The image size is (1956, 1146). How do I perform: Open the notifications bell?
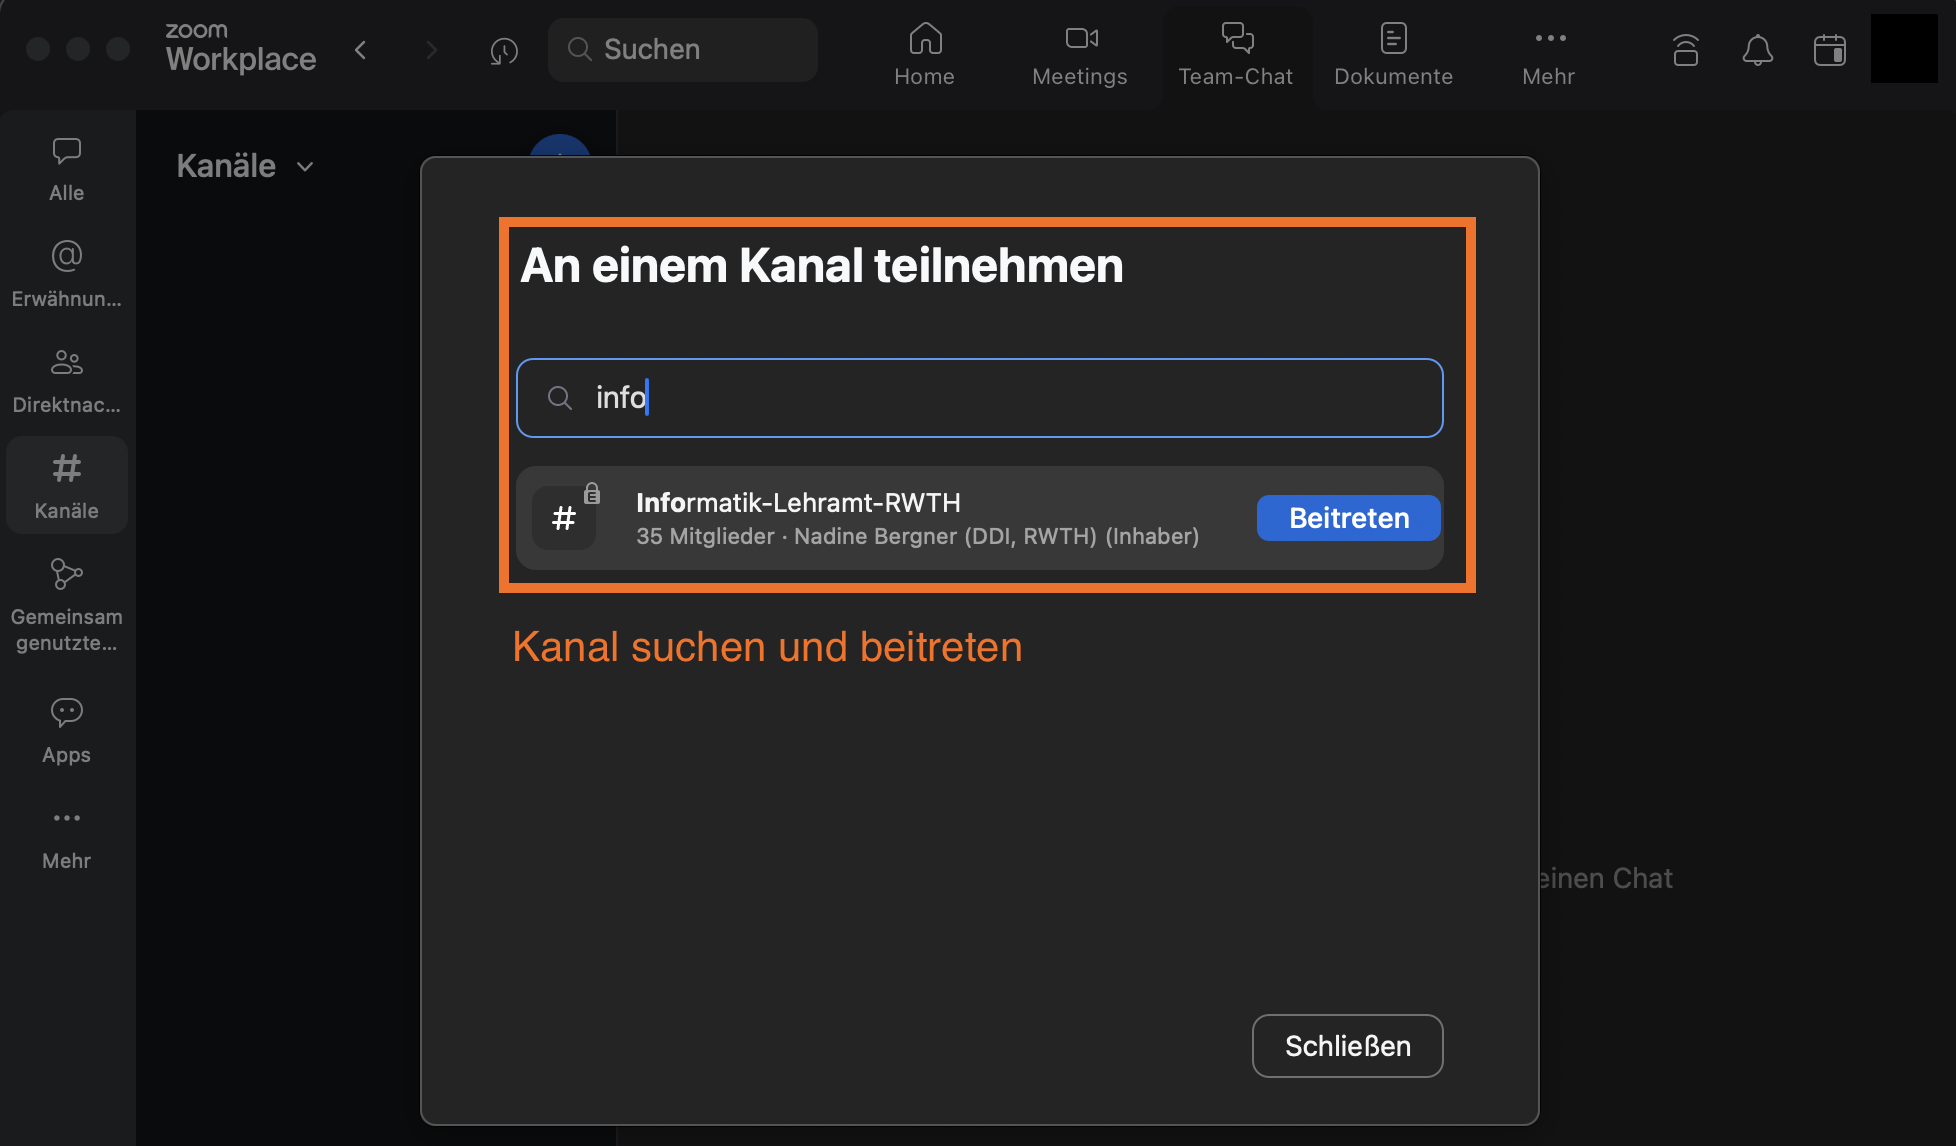coord(1758,49)
